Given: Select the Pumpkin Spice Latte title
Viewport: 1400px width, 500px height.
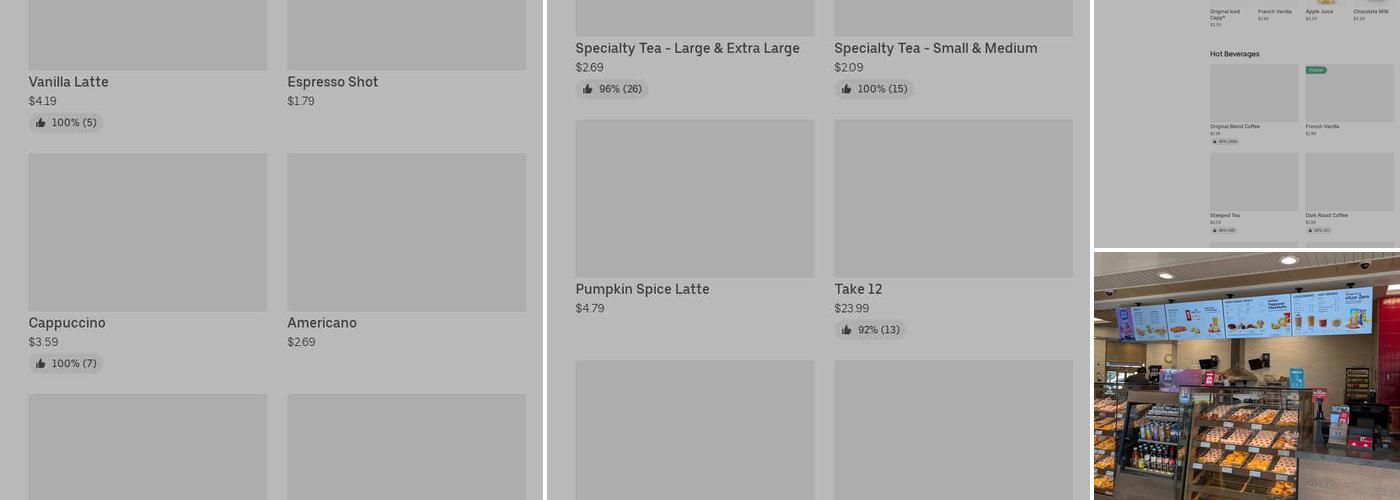Looking at the screenshot, I should (x=642, y=289).
